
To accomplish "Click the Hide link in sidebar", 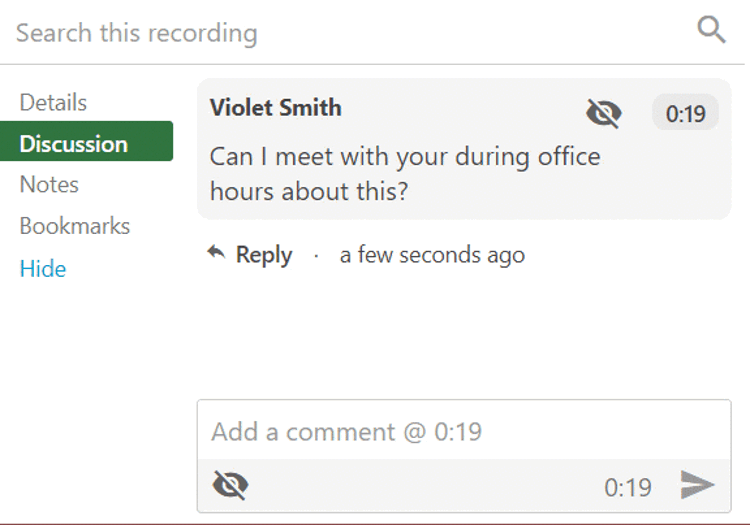I will (x=43, y=269).
